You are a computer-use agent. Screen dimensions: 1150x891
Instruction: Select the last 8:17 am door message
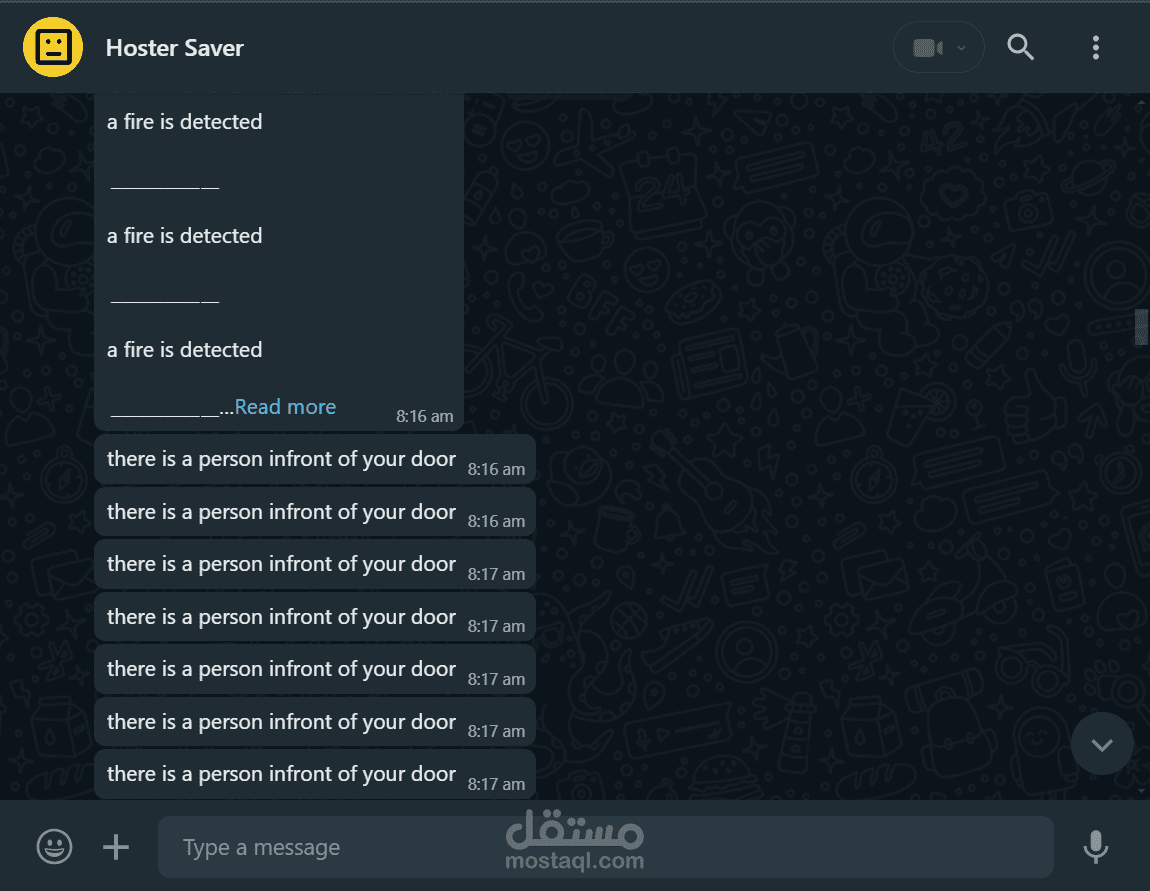(315, 774)
